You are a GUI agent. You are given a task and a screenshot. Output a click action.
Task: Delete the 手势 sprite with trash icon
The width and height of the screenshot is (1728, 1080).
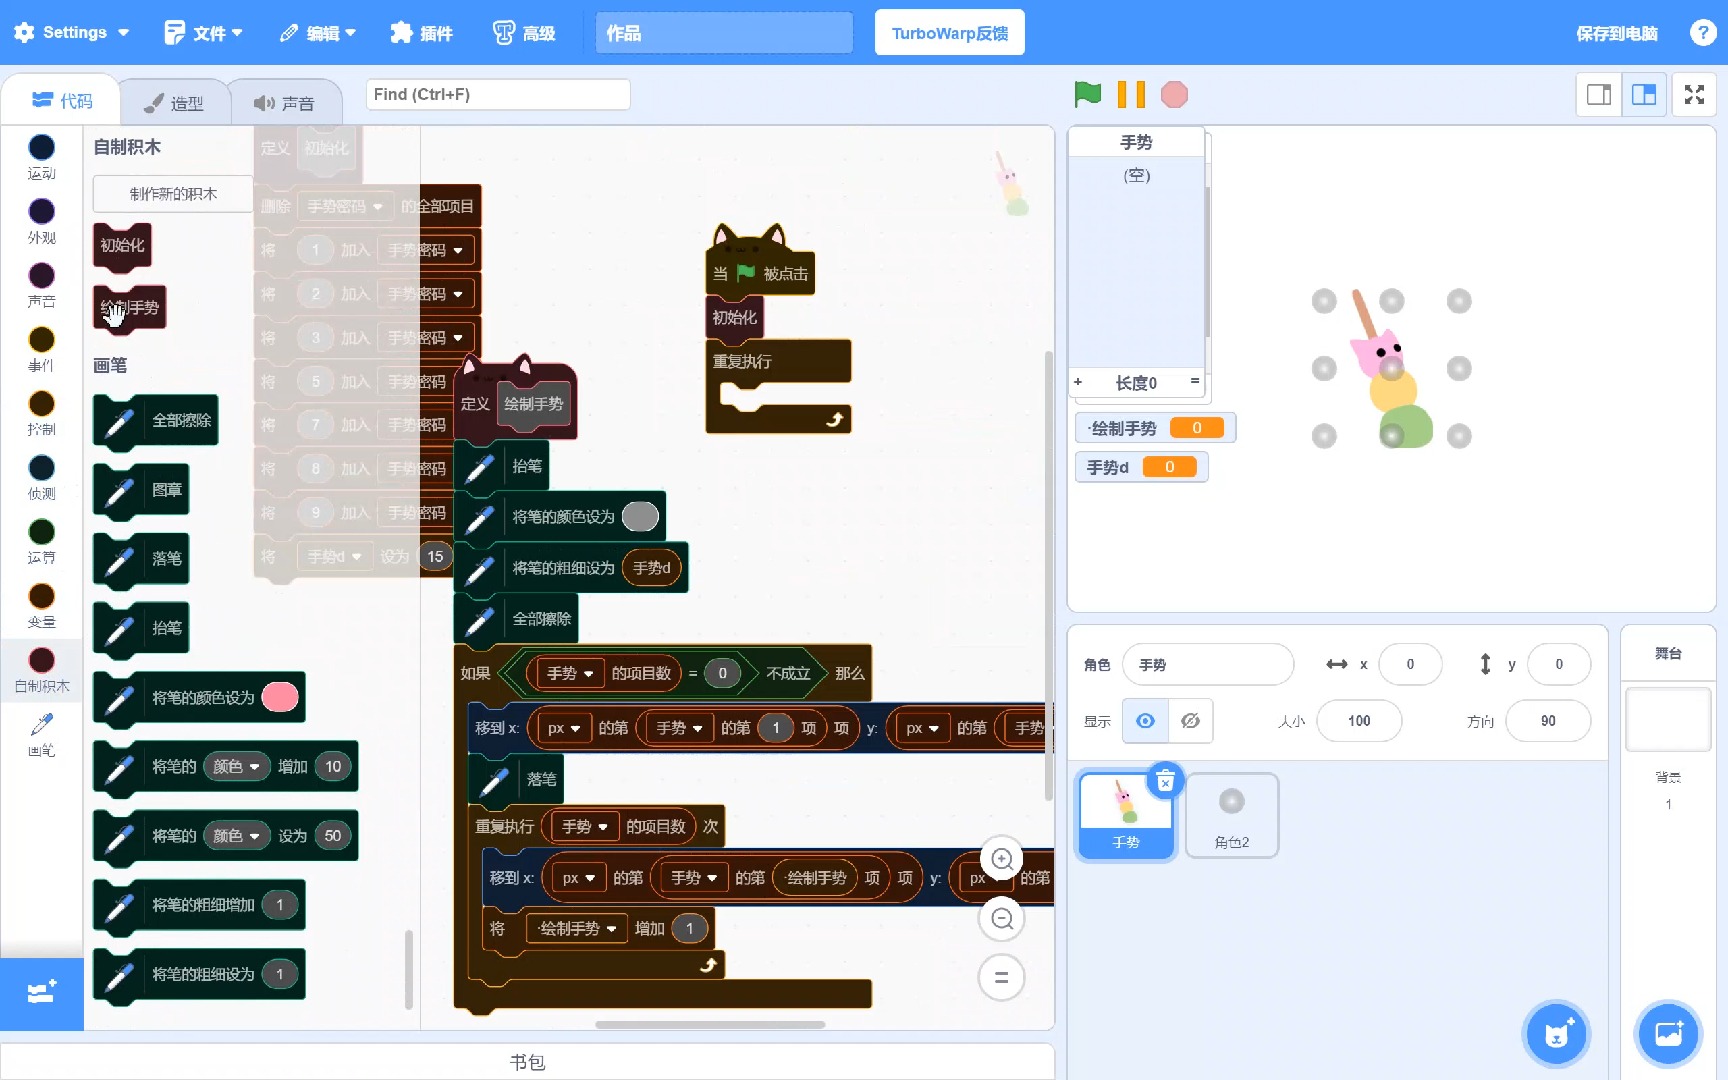[1165, 781]
